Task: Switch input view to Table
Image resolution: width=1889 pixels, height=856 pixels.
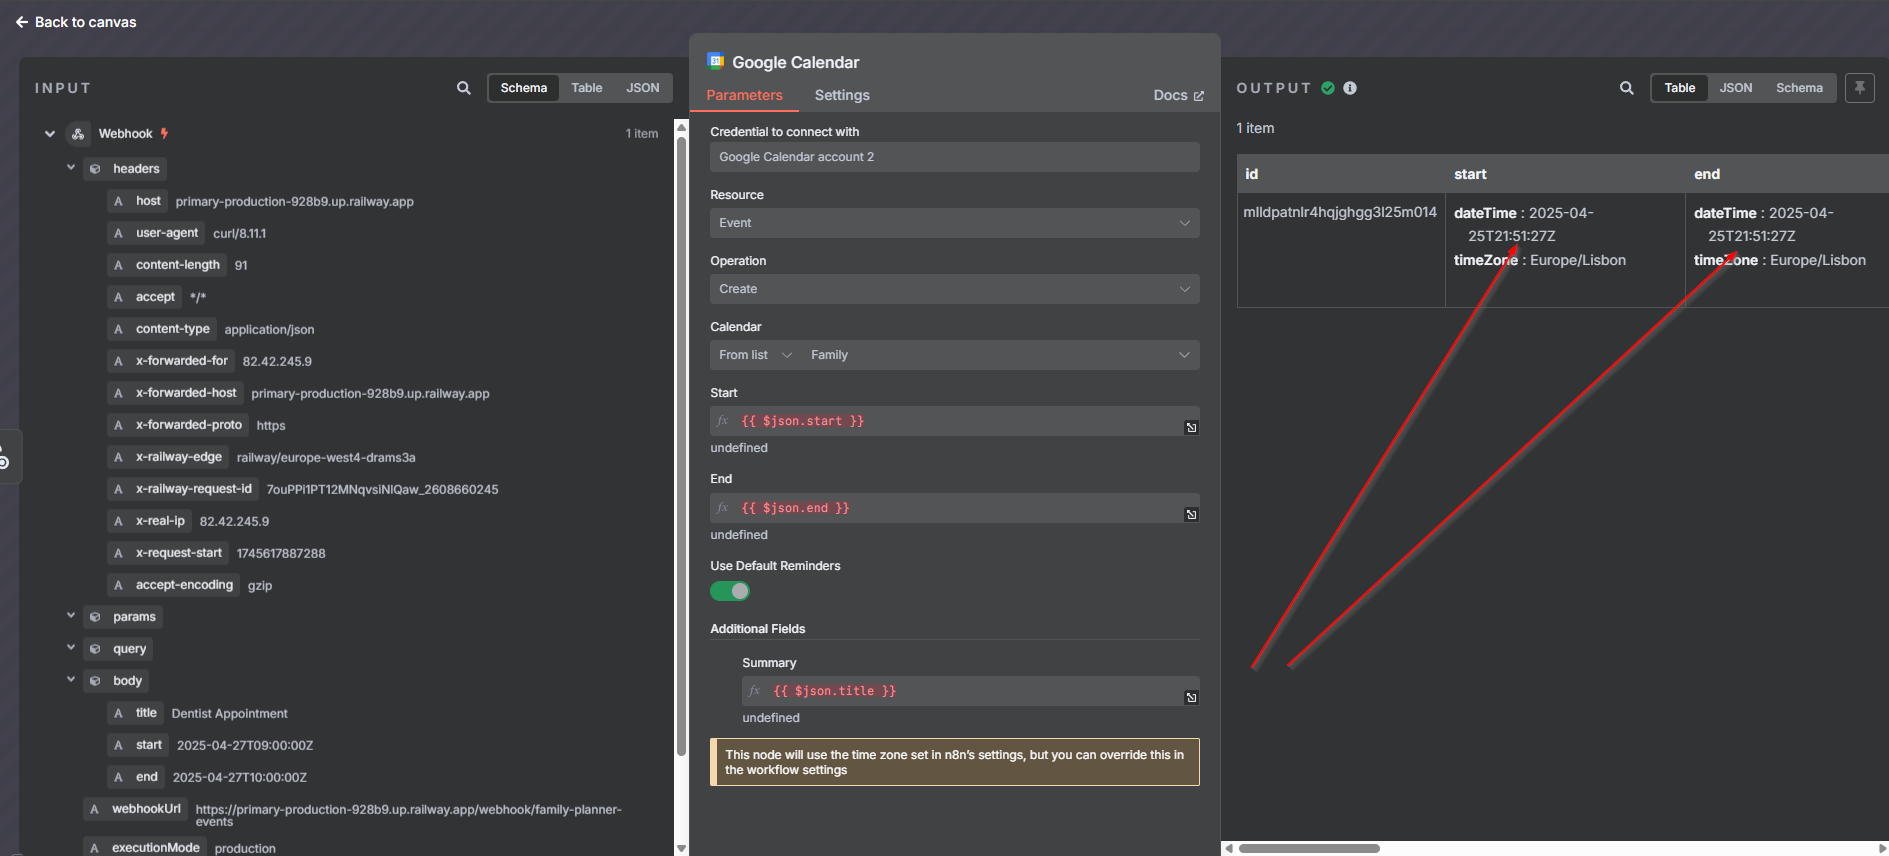Action: coord(587,88)
